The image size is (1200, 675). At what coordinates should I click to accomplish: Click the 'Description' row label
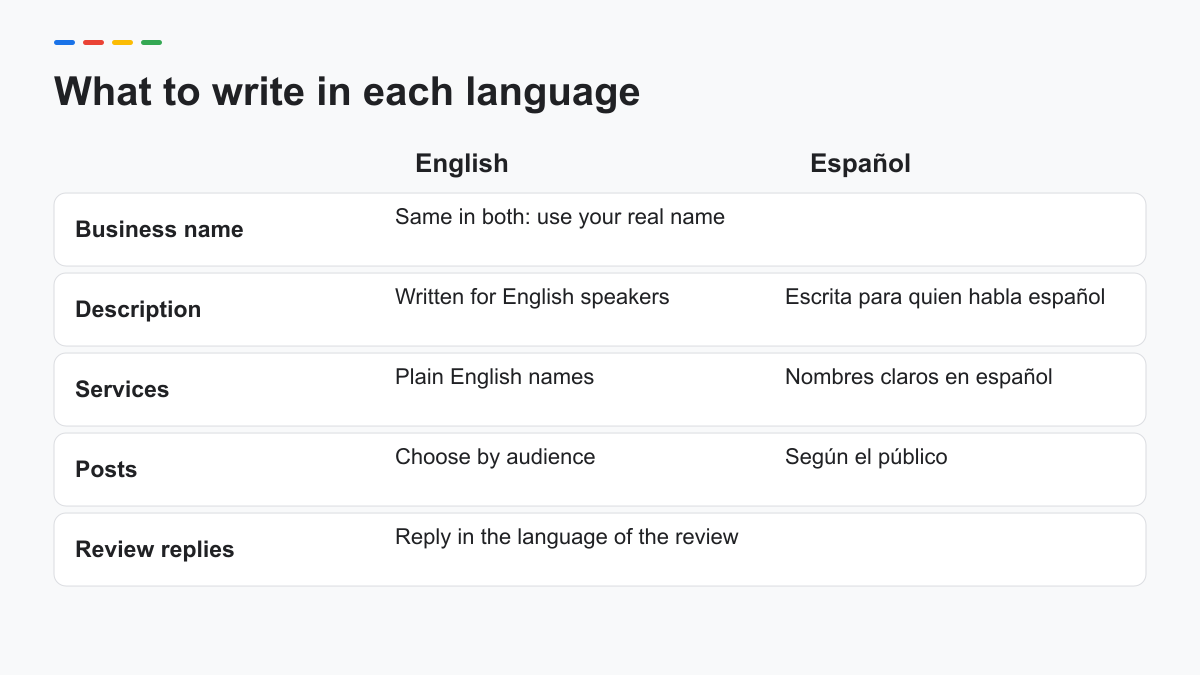(138, 309)
